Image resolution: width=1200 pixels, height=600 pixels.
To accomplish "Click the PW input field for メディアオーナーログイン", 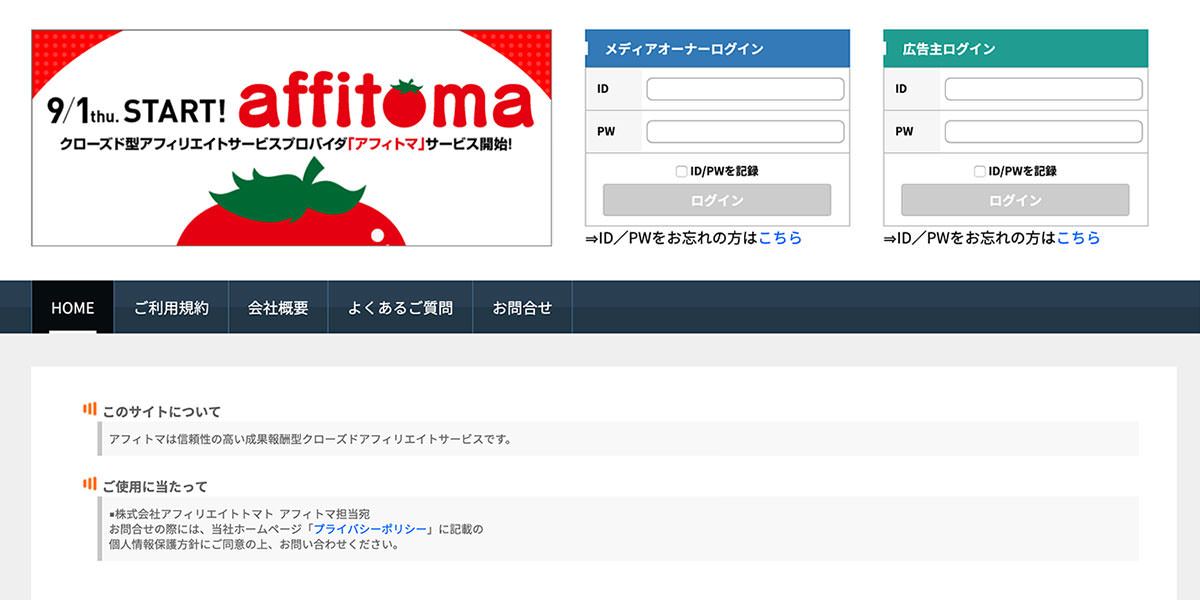I will 744,131.
